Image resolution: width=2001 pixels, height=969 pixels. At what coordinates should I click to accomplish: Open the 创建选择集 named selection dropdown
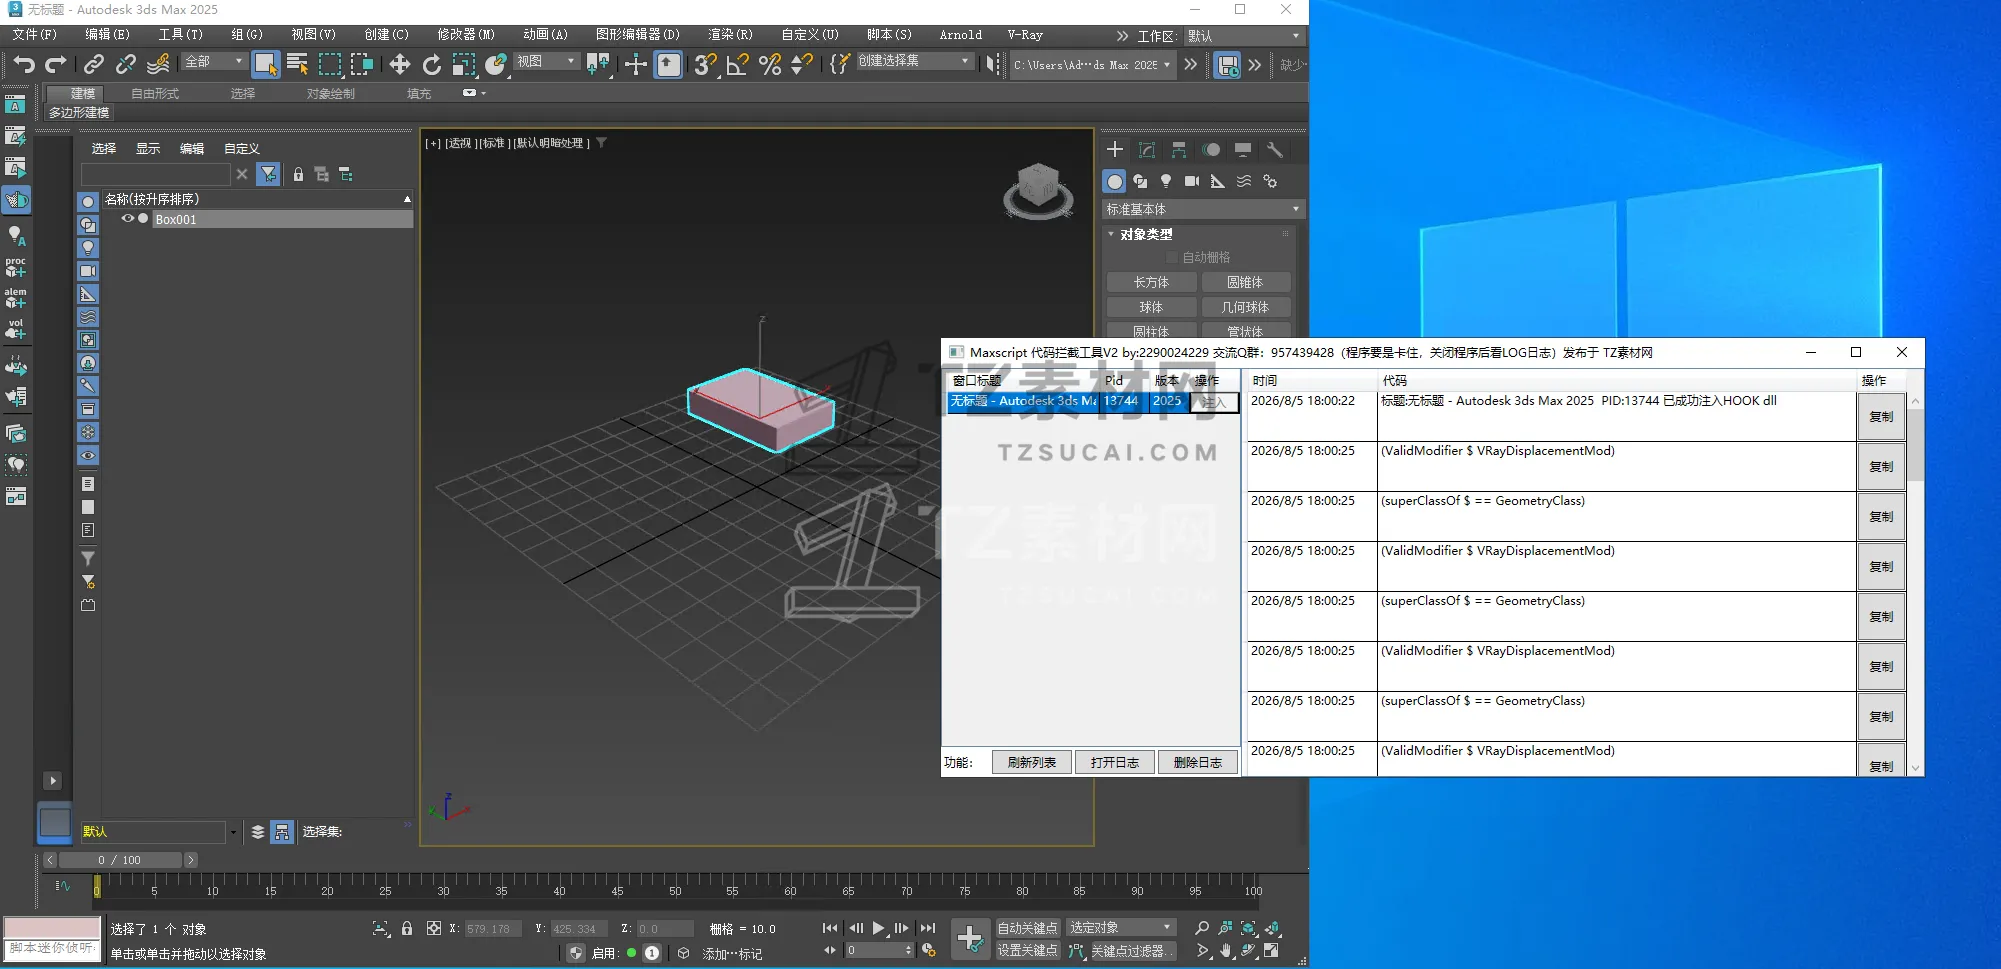914,61
